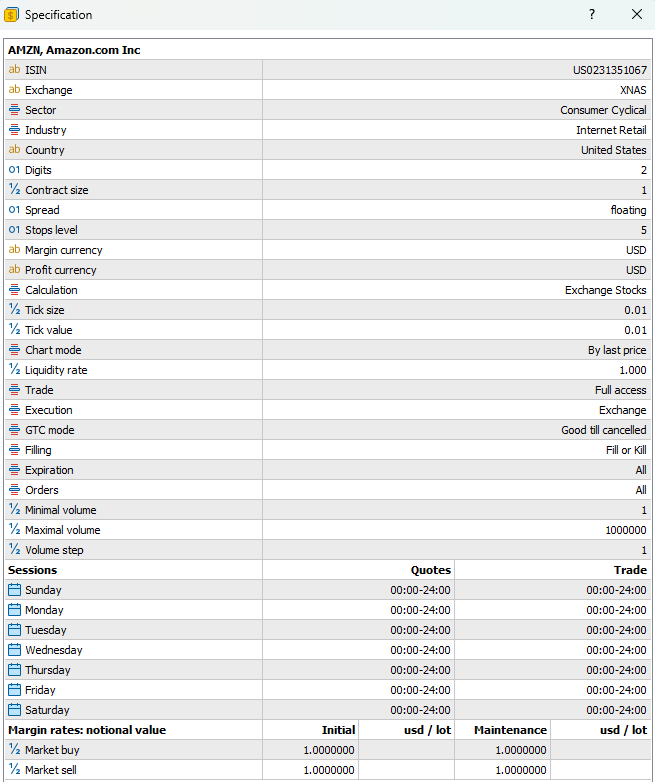The image size is (655, 782).
Task: Click the Calculation row enum icon
Action: (14, 290)
